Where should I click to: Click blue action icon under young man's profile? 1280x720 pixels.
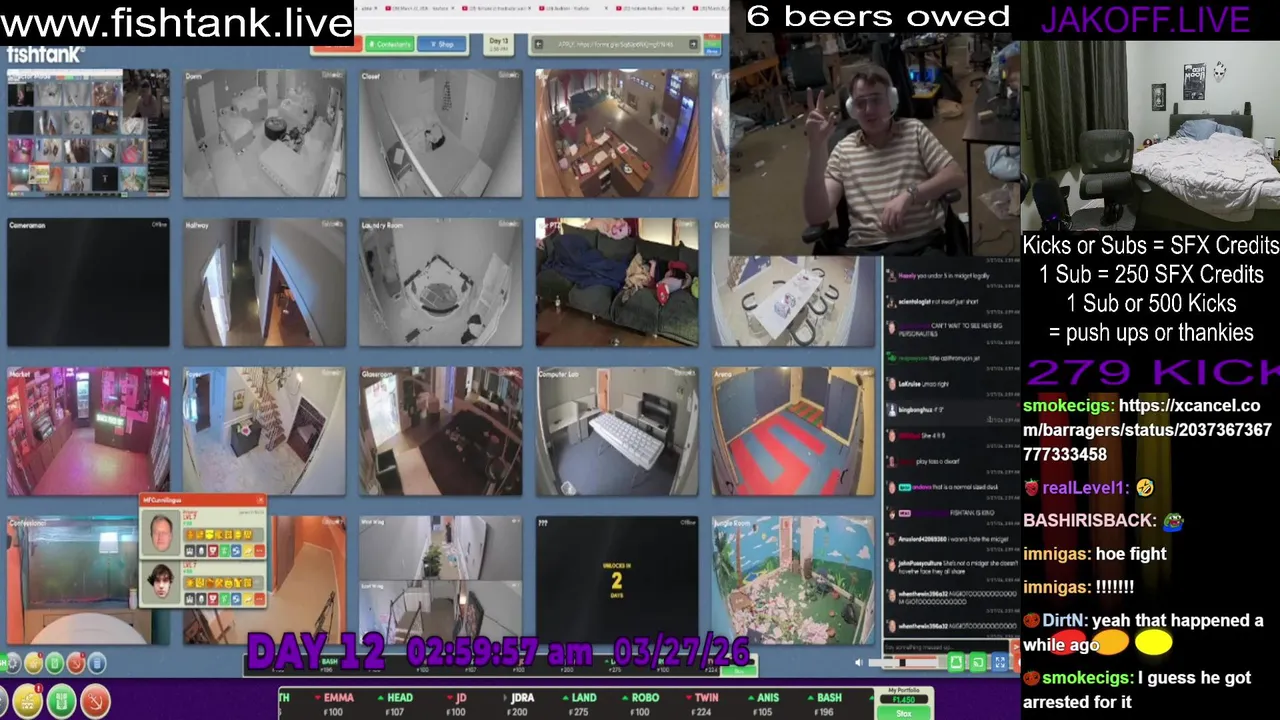tap(236, 599)
